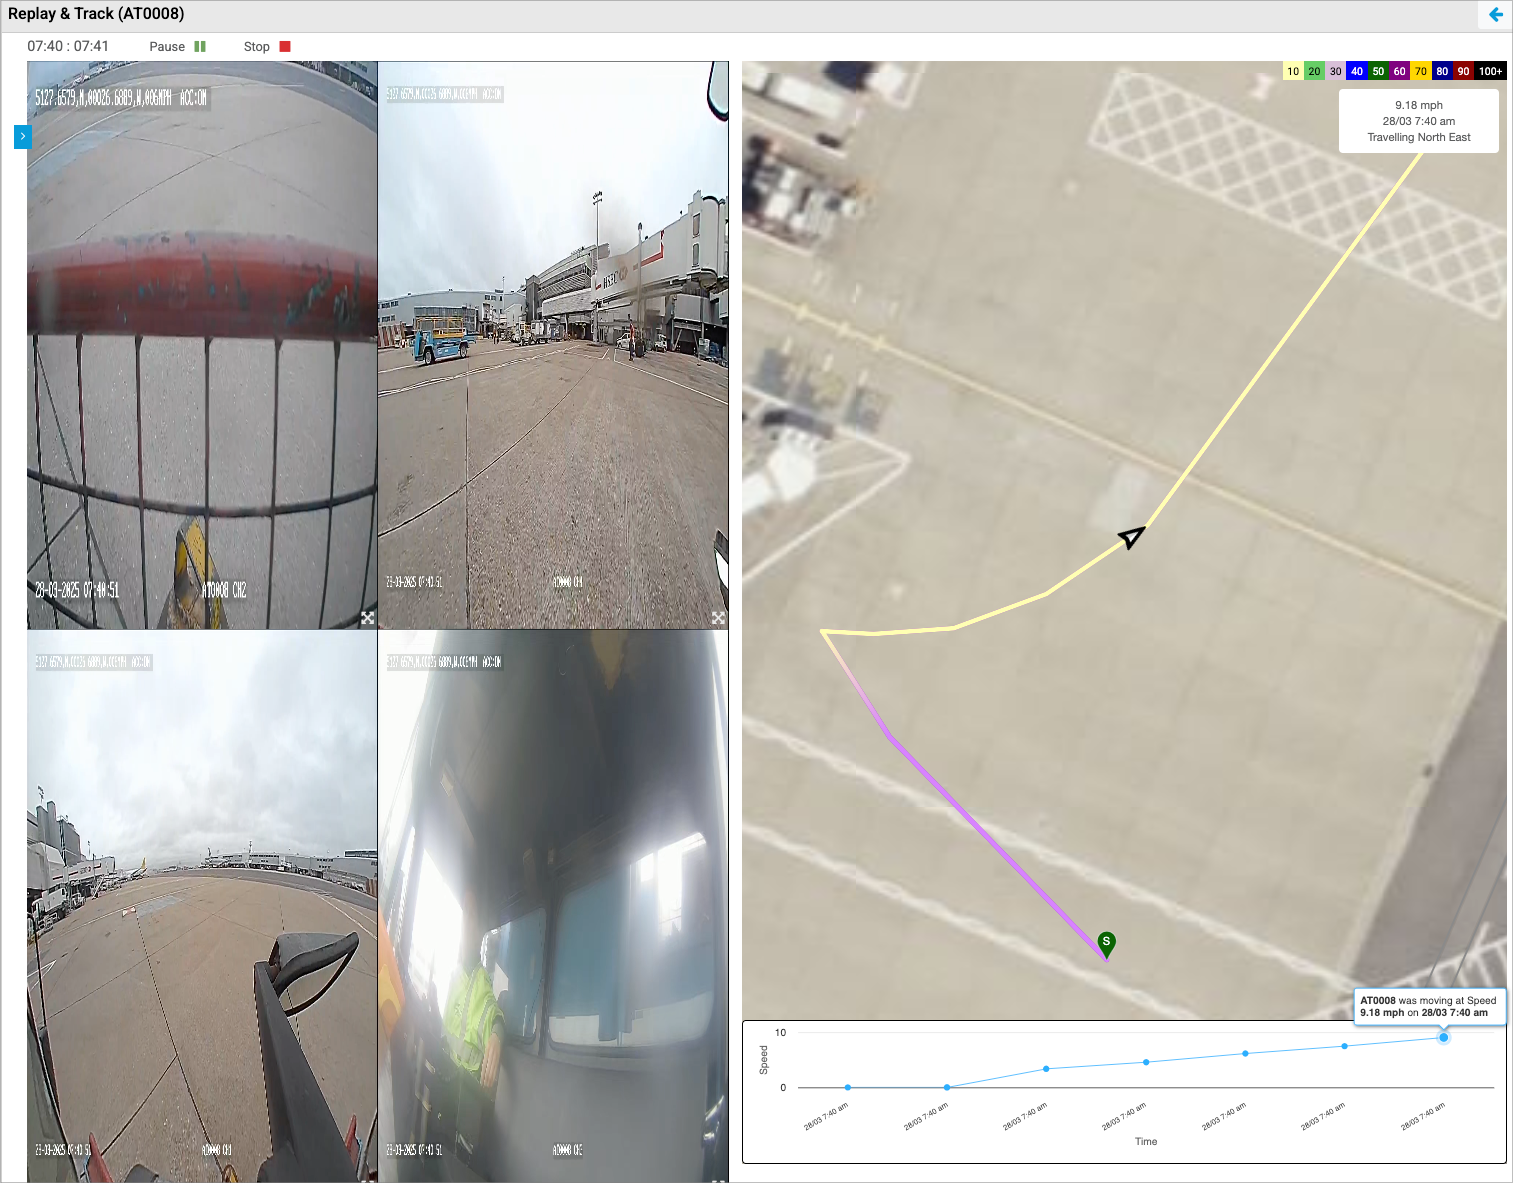Pause the replay playback

200,47
